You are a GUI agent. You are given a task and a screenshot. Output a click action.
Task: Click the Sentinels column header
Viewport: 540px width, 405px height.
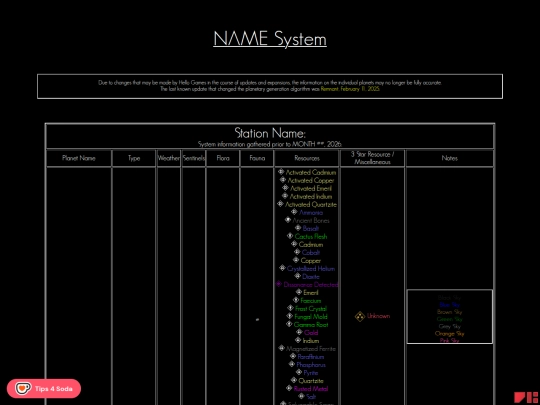click(x=194, y=158)
